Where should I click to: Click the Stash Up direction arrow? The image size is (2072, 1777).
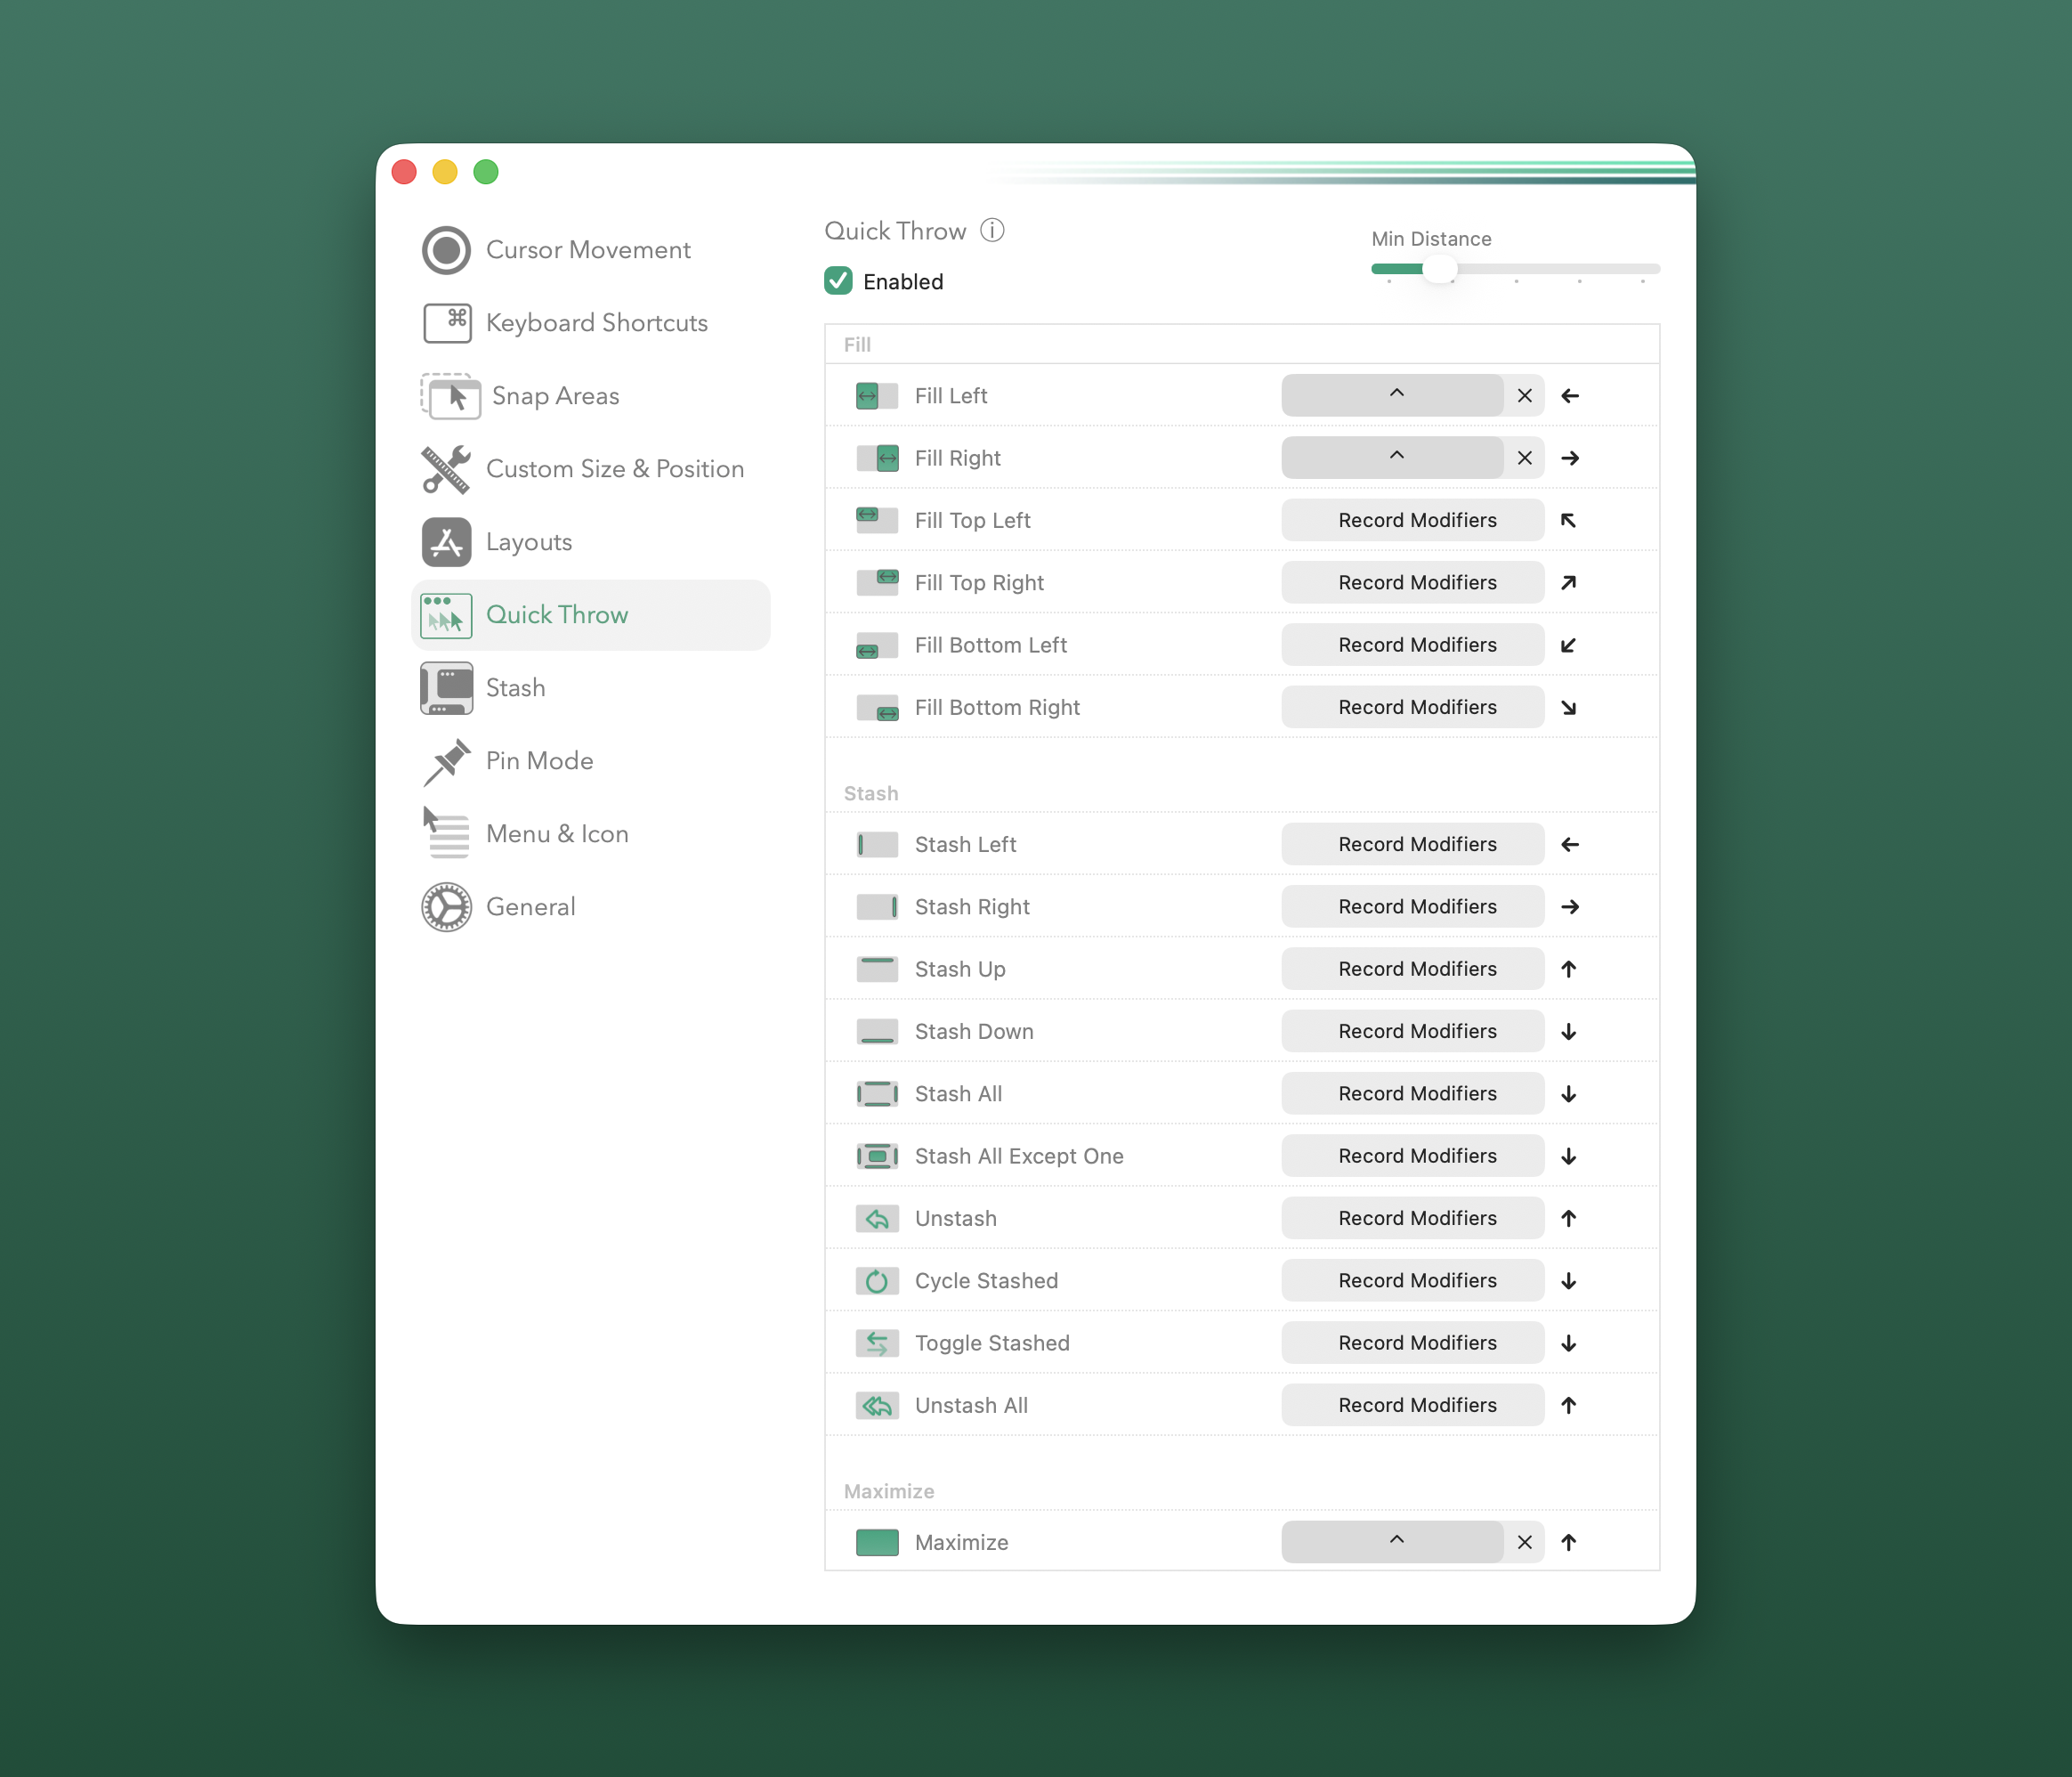[1569, 969]
